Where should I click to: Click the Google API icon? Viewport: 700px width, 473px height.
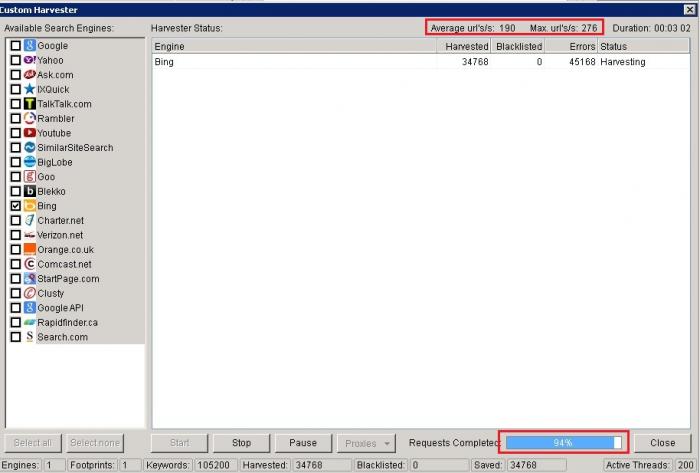point(29,308)
